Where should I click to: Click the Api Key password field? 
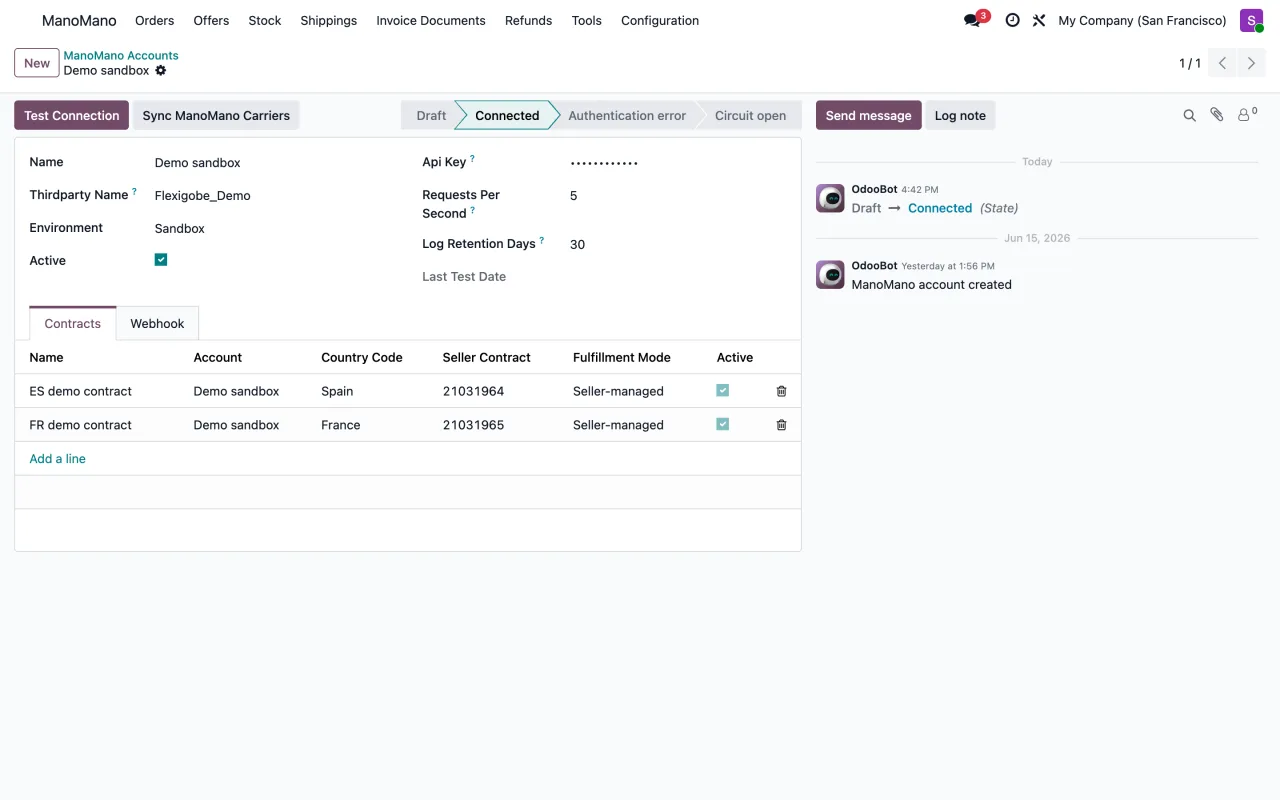coord(676,162)
